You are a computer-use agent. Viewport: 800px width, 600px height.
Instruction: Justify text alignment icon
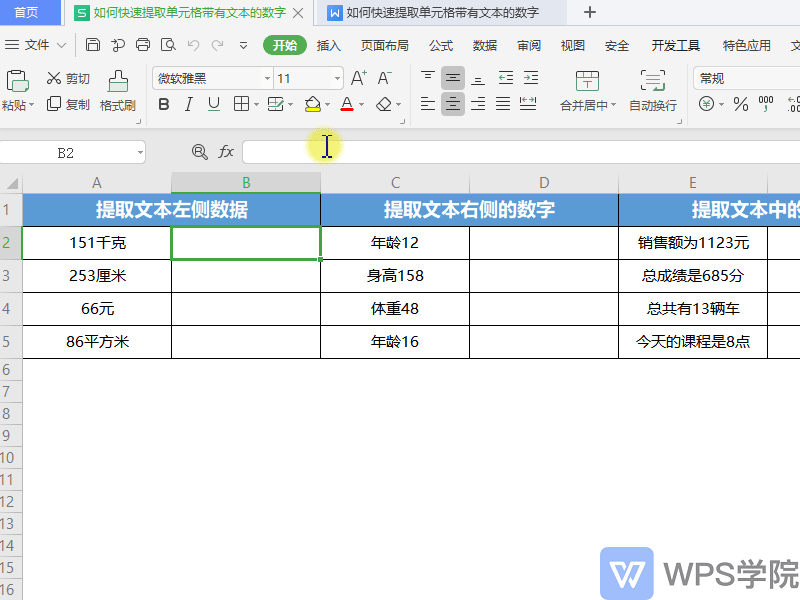tap(503, 104)
